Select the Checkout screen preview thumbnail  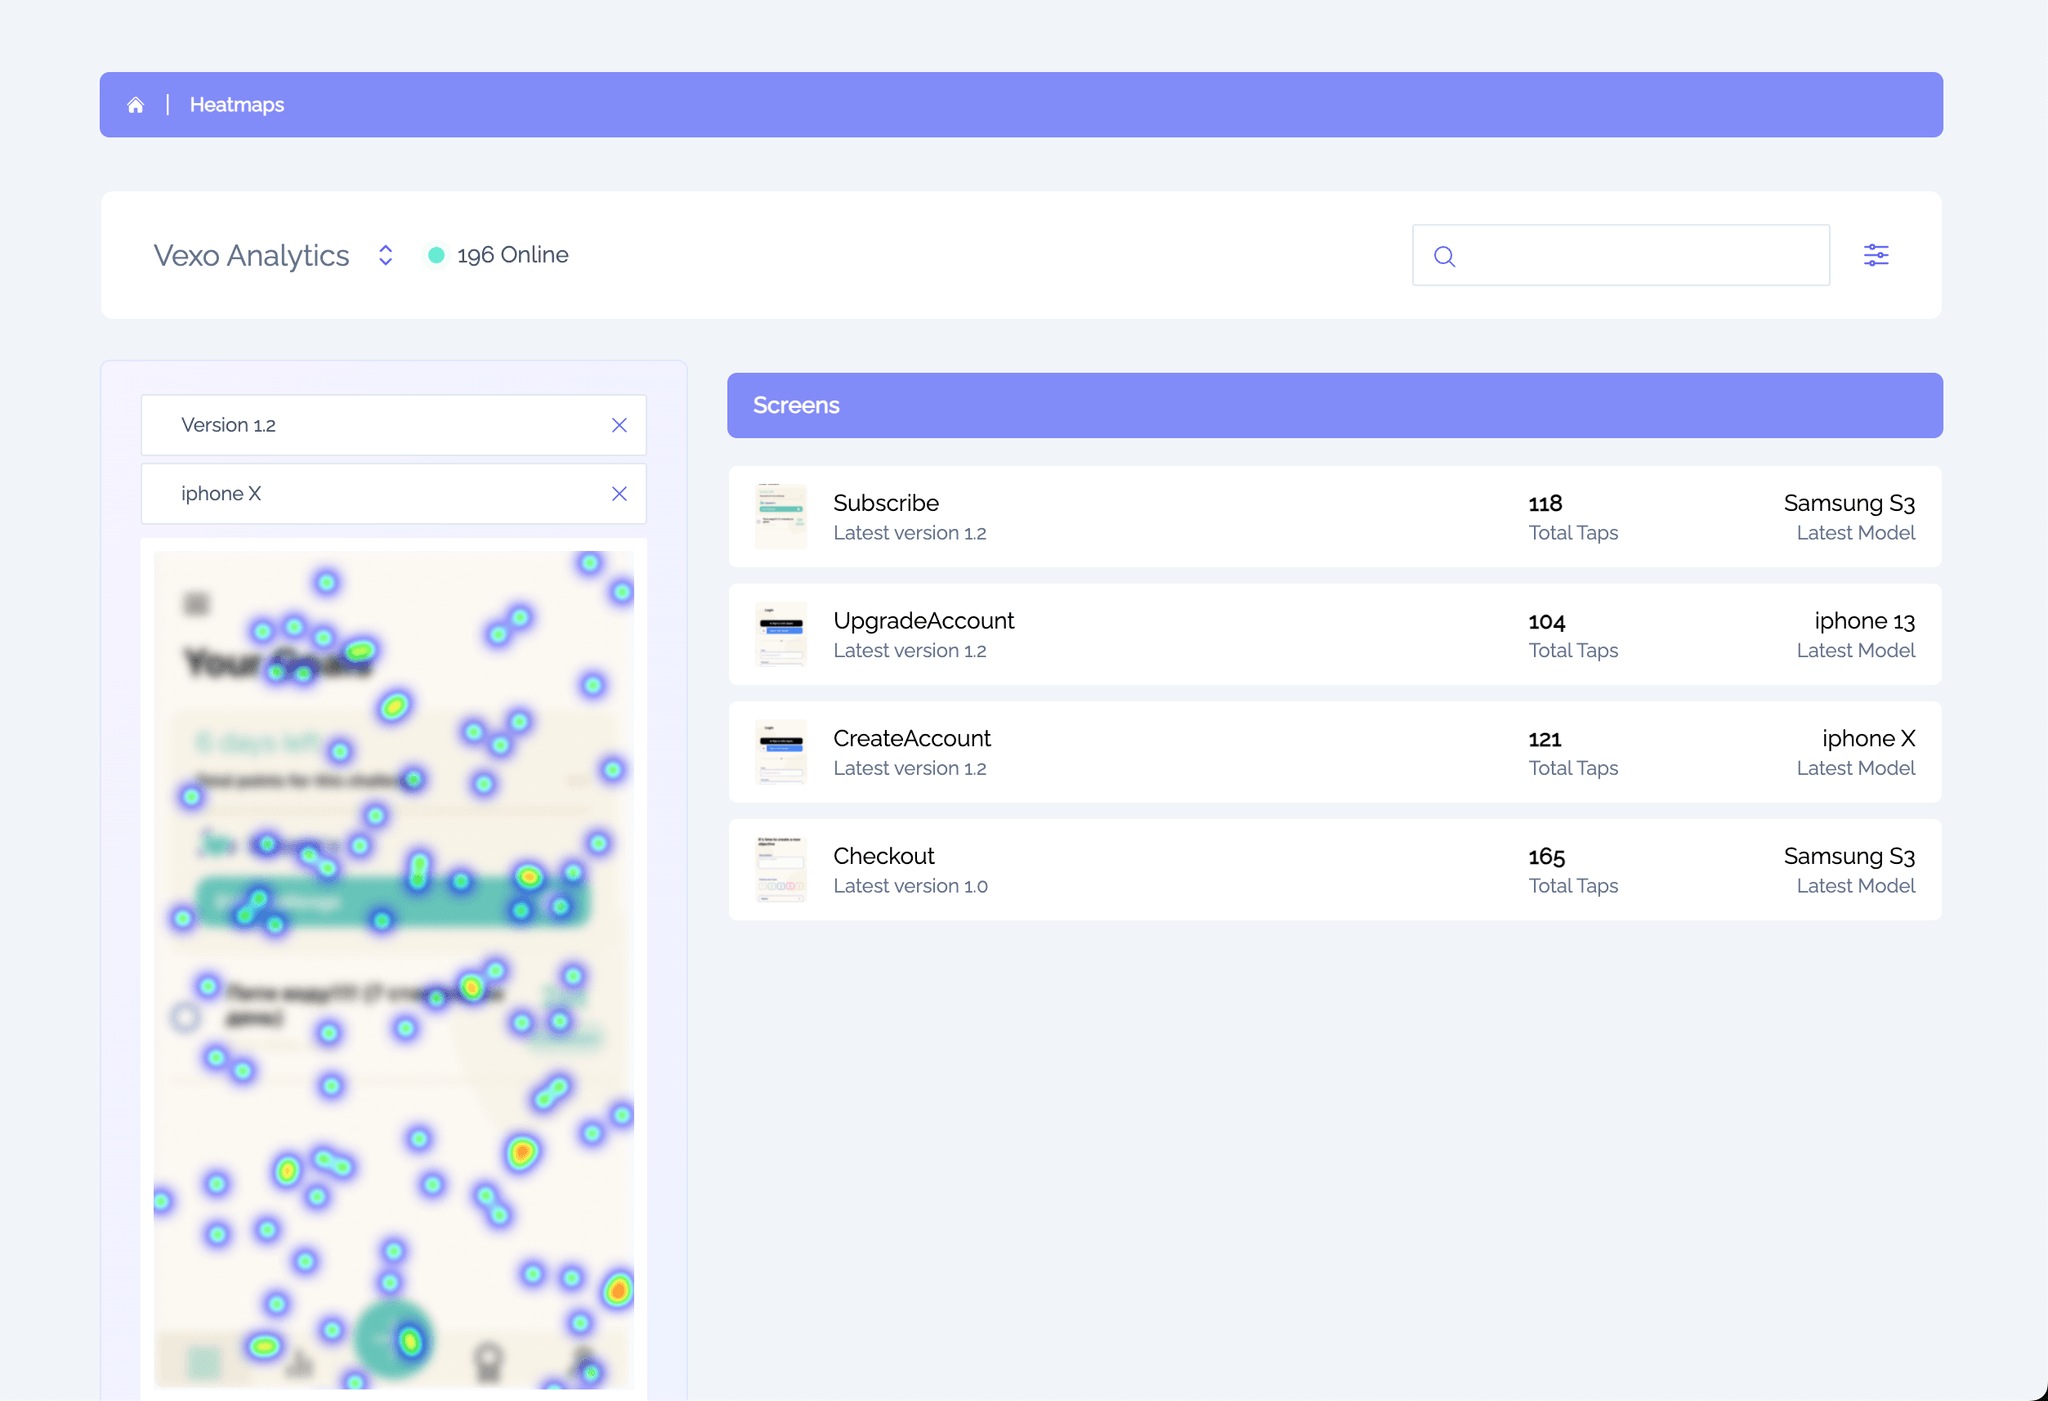click(781, 868)
